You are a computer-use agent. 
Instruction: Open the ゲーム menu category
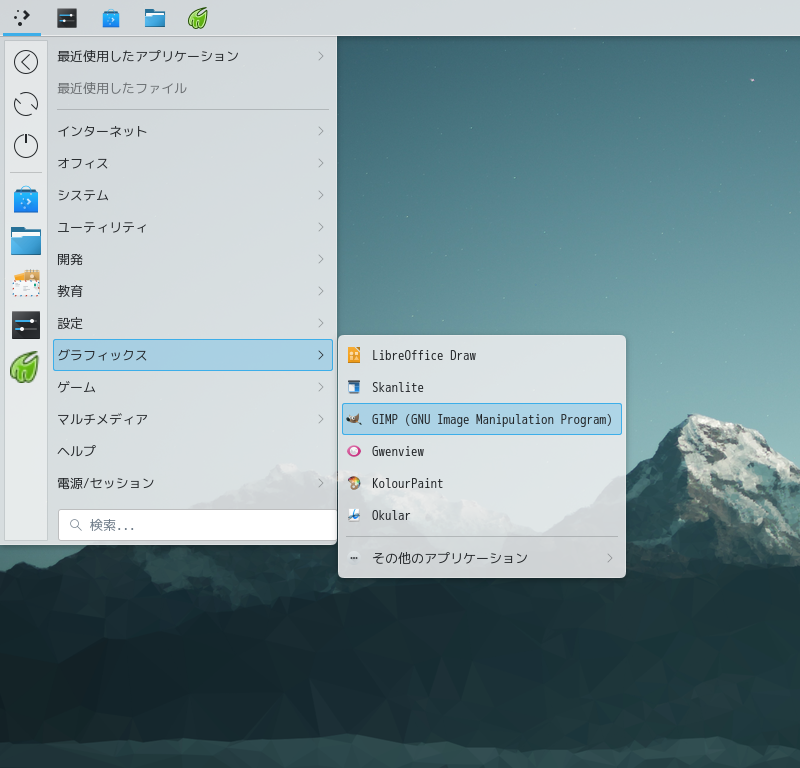pyautogui.click(x=193, y=387)
